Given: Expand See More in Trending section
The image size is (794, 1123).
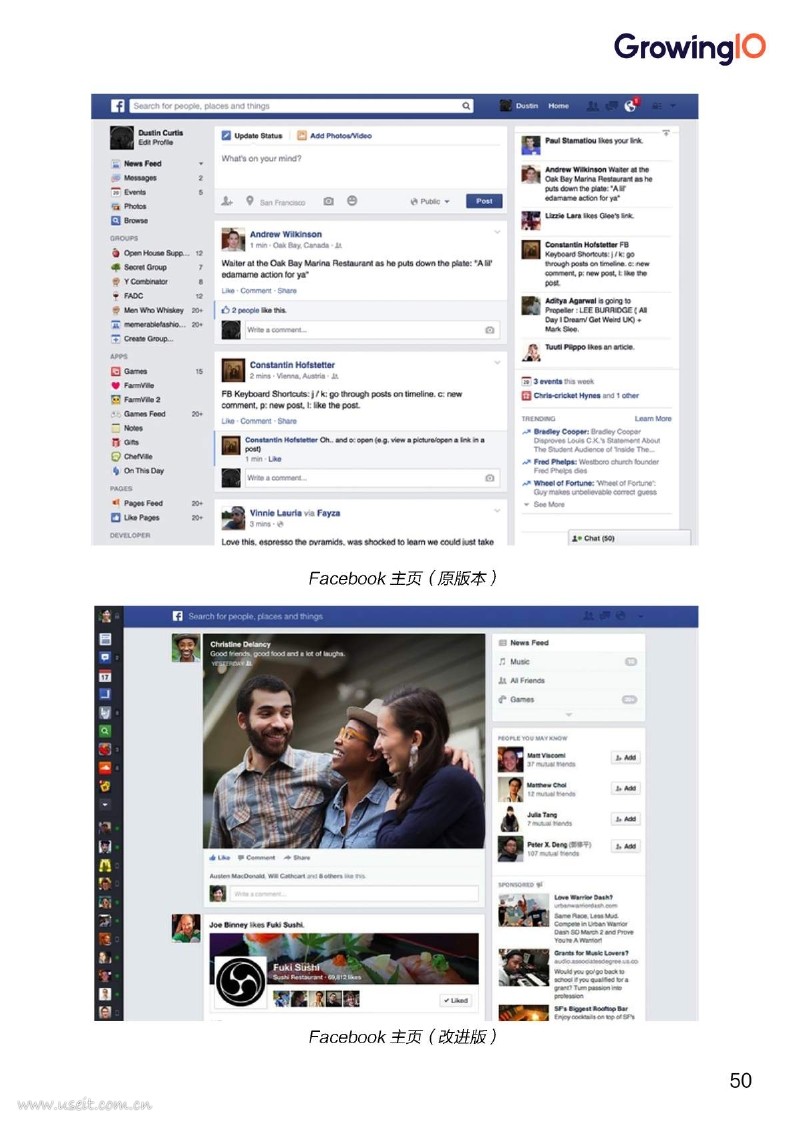Looking at the screenshot, I should point(544,504).
